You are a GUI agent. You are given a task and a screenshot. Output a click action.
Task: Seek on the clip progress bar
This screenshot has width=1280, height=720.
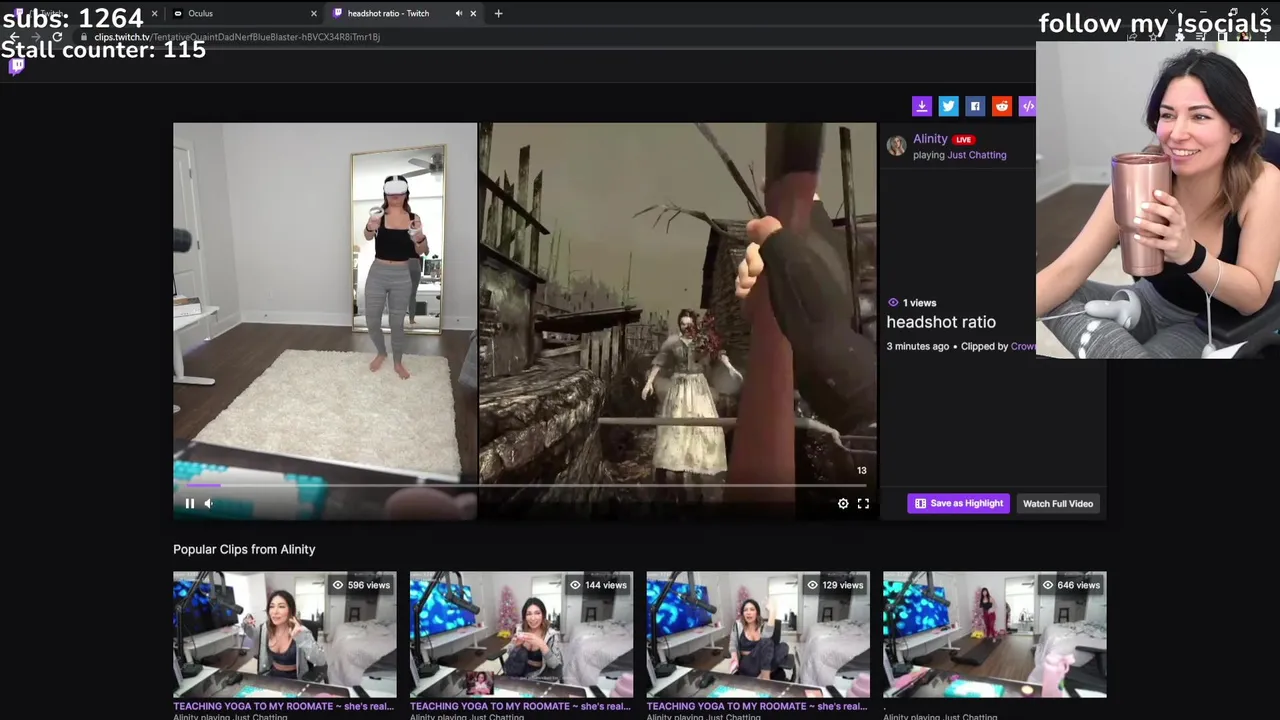tap(524, 486)
